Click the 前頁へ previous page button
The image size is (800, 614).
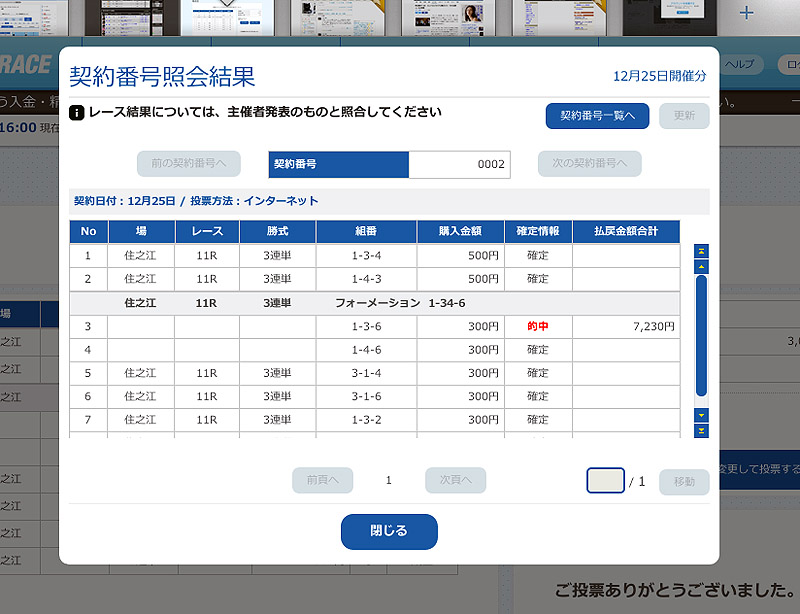click(x=322, y=480)
